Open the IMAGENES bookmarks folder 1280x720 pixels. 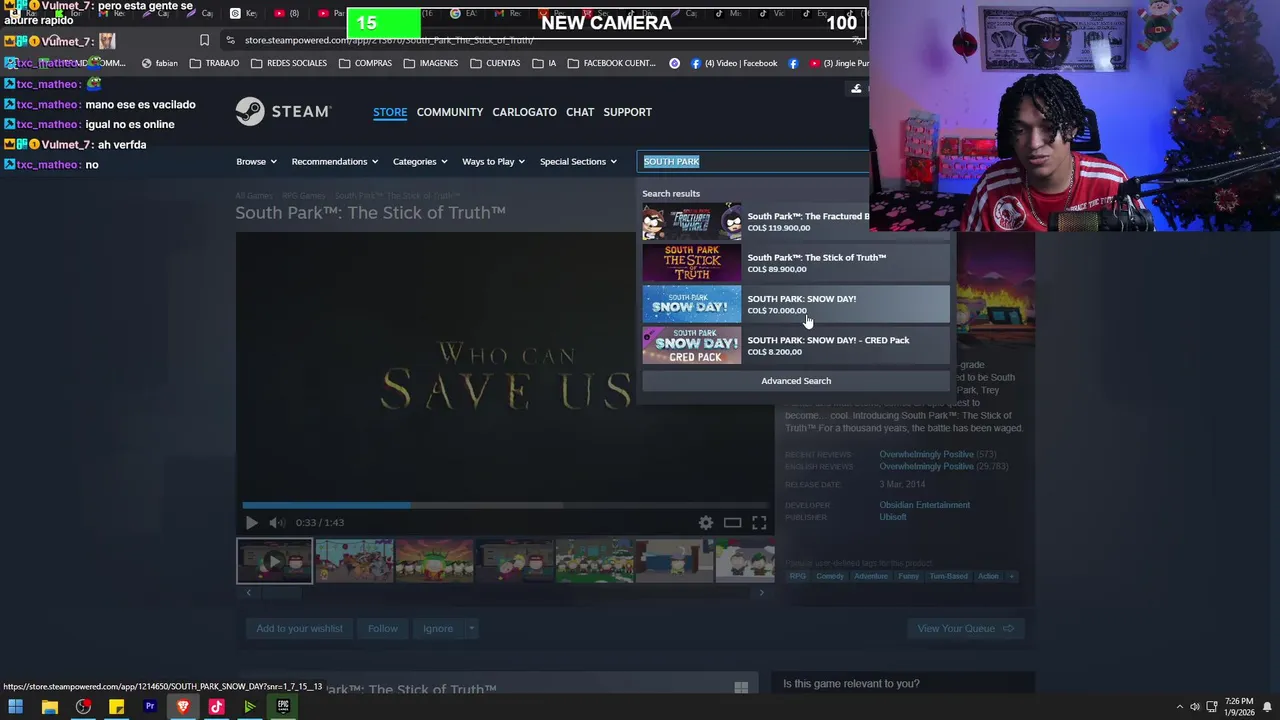pos(431,63)
